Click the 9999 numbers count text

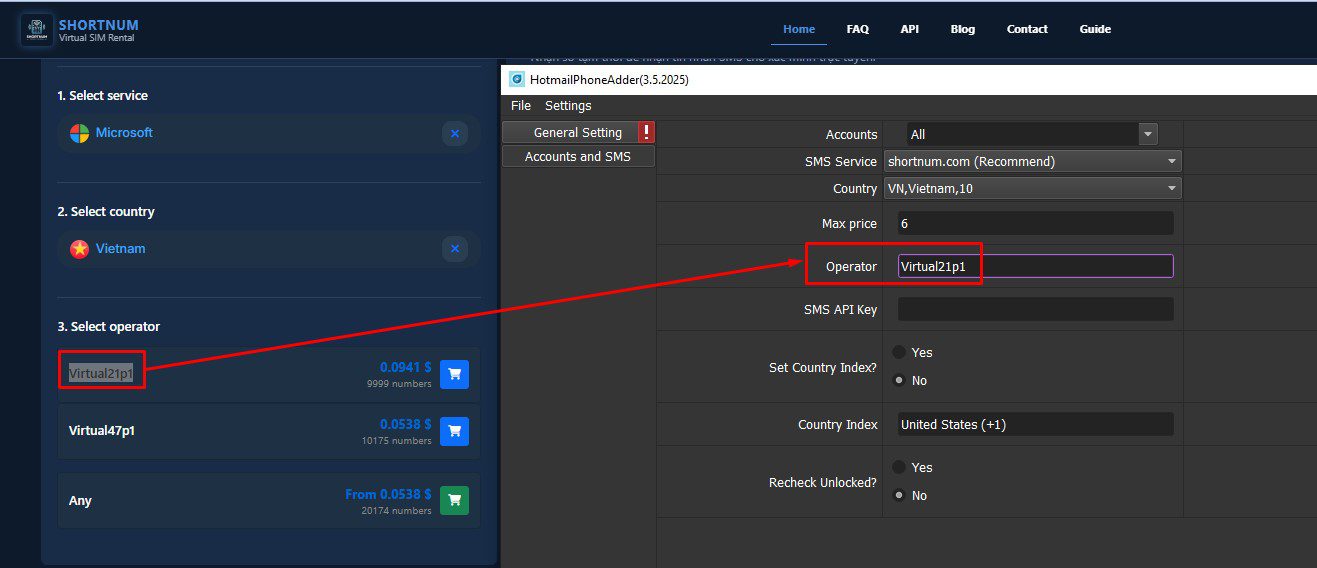pyautogui.click(x=399, y=384)
